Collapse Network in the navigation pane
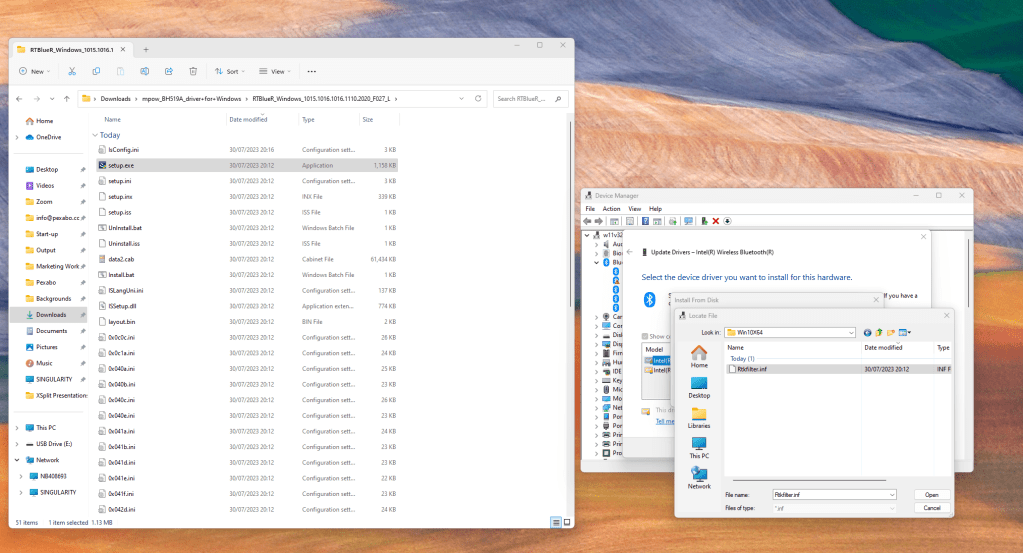1023x553 pixels. coord(17,460)
